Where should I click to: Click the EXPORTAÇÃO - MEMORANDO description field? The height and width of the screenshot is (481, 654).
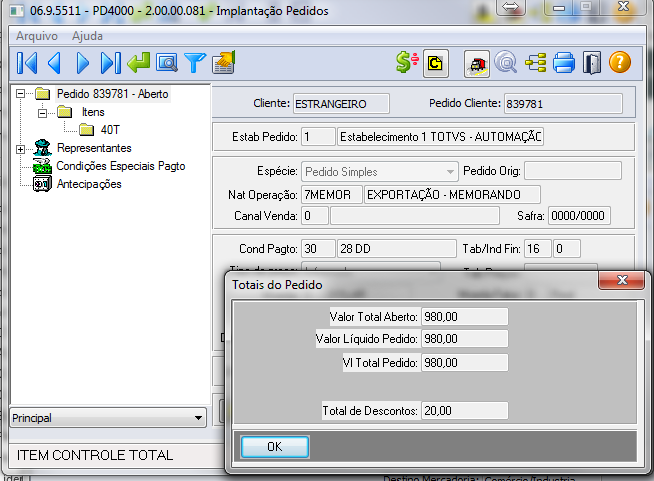[452, 195]
